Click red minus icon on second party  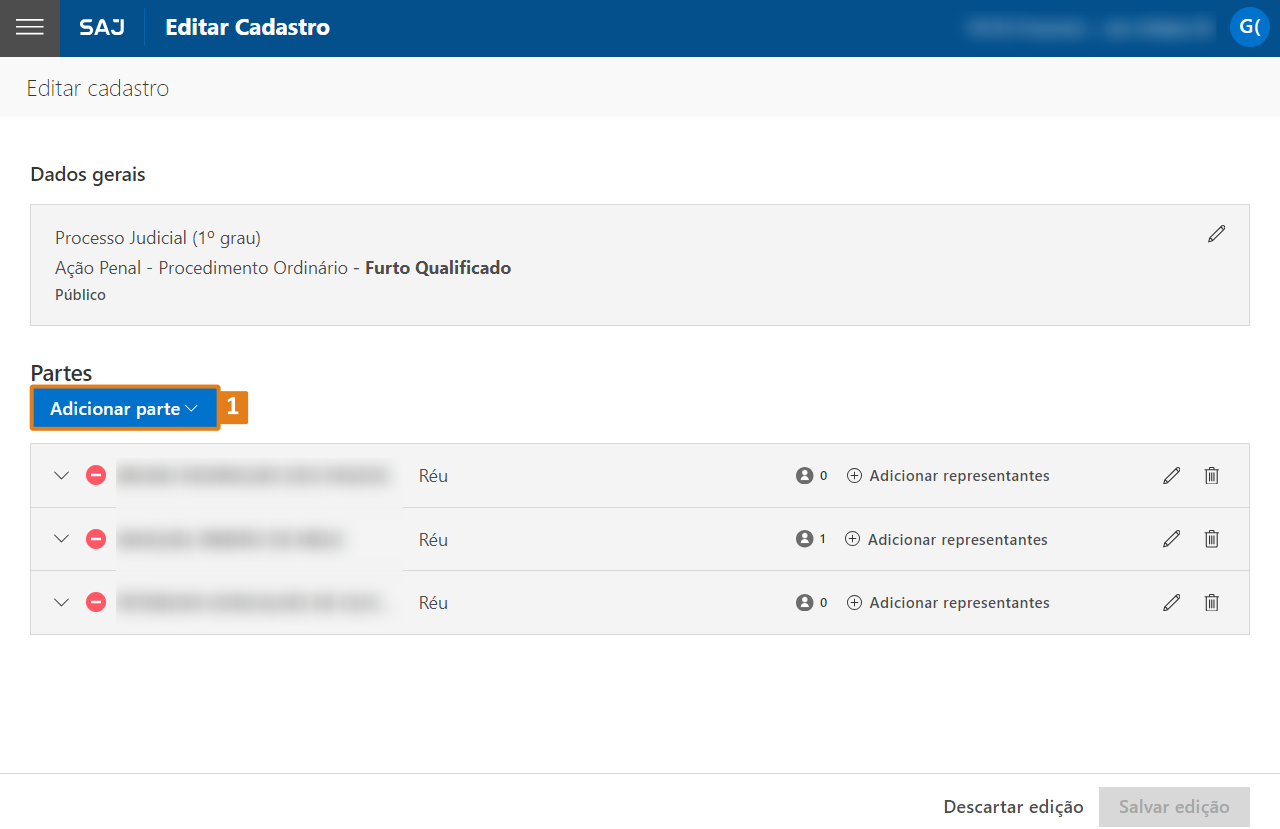pos(96,539)
